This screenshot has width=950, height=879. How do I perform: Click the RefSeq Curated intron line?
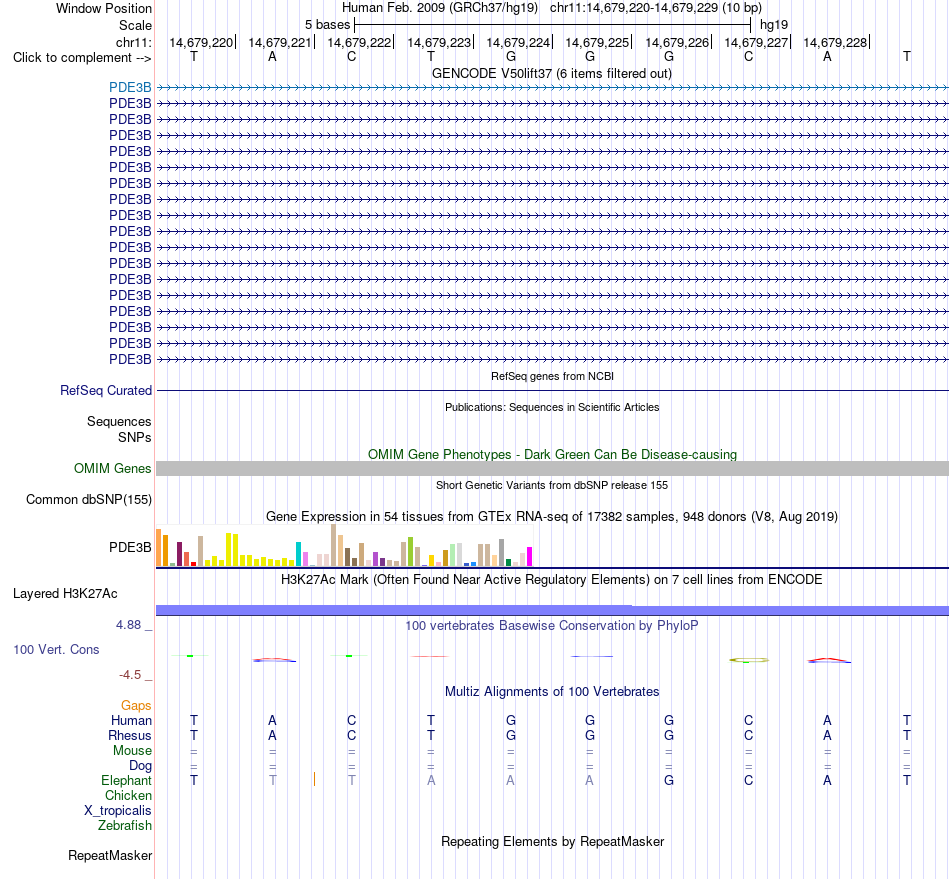[x=552, y=390]
